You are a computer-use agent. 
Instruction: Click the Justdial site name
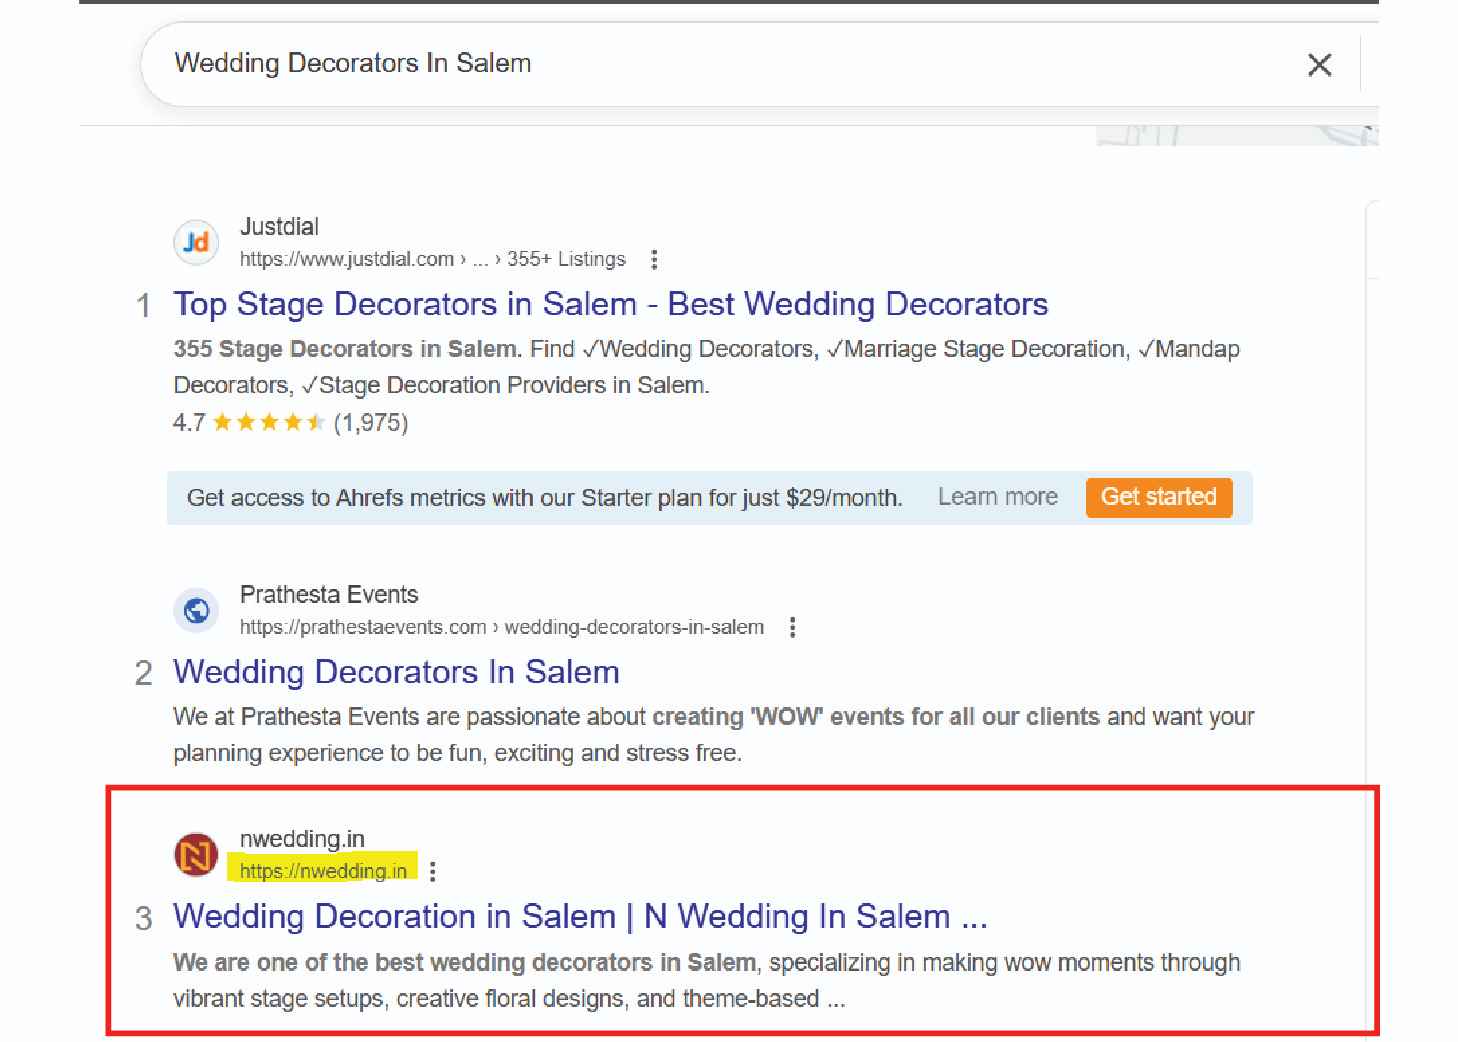coord(279,227)
